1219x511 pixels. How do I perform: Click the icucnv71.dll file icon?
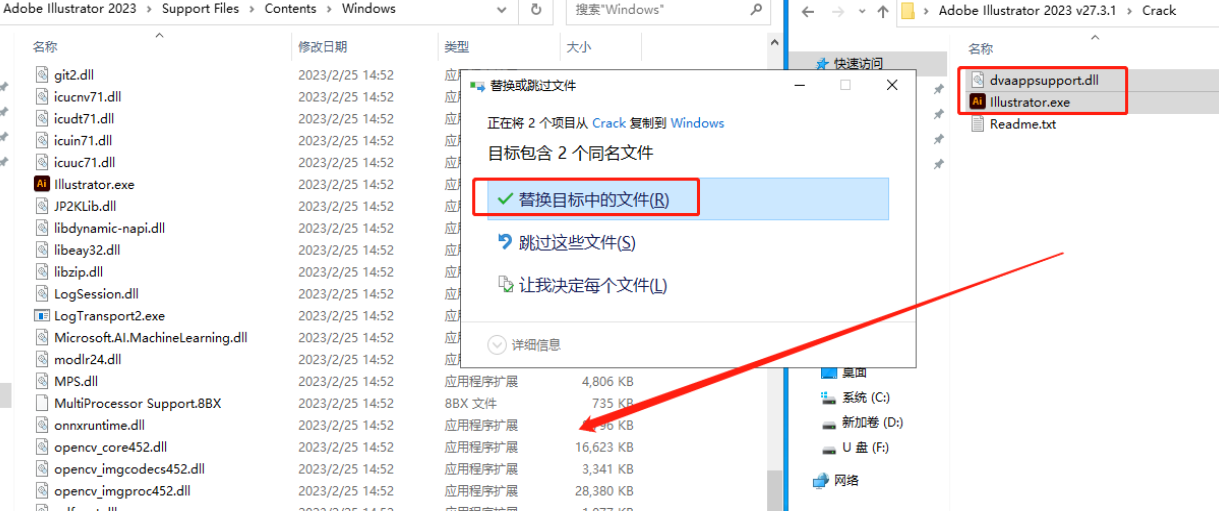click(x=41, y=97)
